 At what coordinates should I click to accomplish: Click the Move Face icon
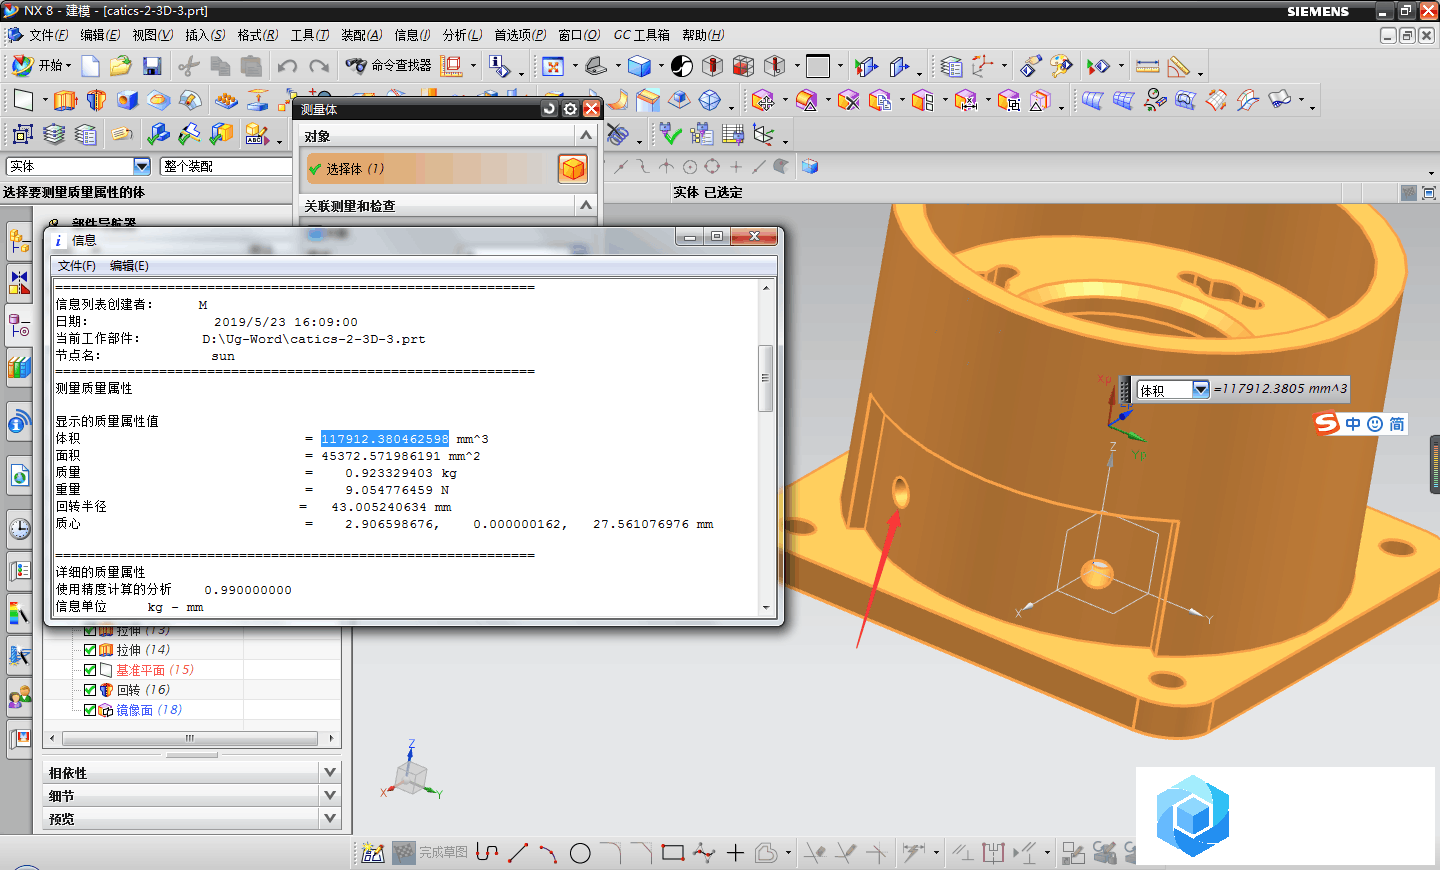763,100
